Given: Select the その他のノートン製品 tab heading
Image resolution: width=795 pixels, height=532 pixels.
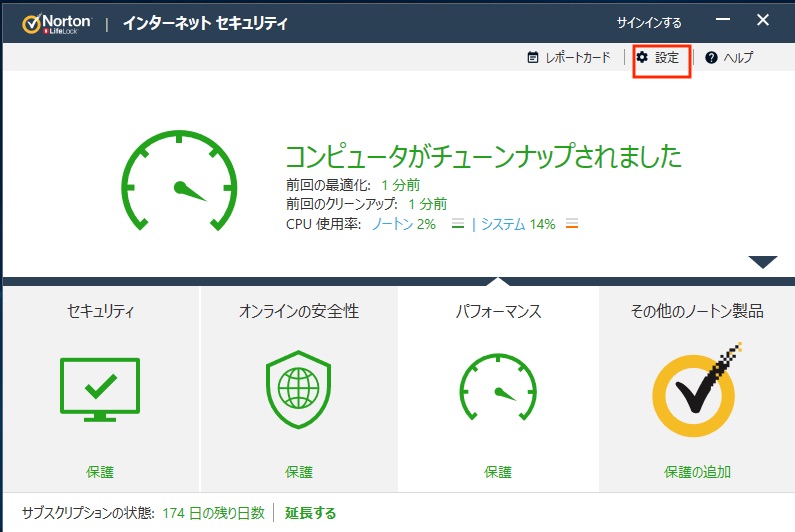Looking at the screenshot, I should click(697, 311).
